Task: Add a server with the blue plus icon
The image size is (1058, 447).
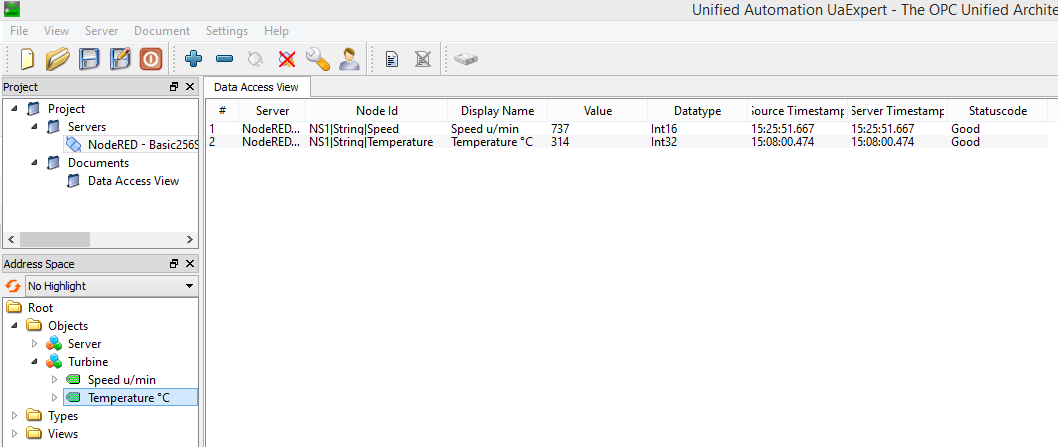Action: (194, 59)
